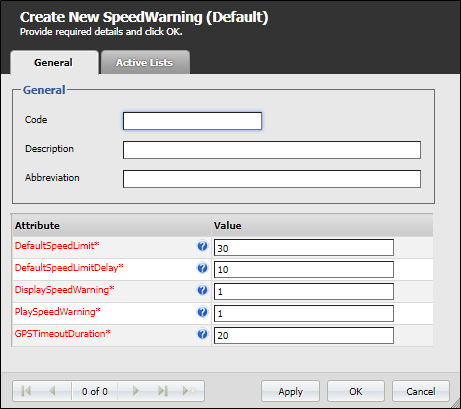The height and width of the screenshot is (409, 461).
Task: Select the General tab
Action: 54,62
